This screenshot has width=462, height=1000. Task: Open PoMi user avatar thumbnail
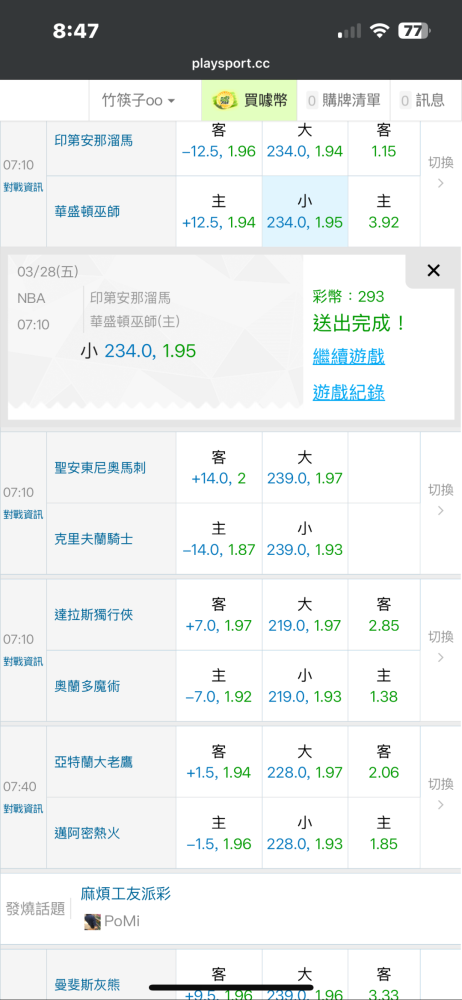[x=93, y=921]
